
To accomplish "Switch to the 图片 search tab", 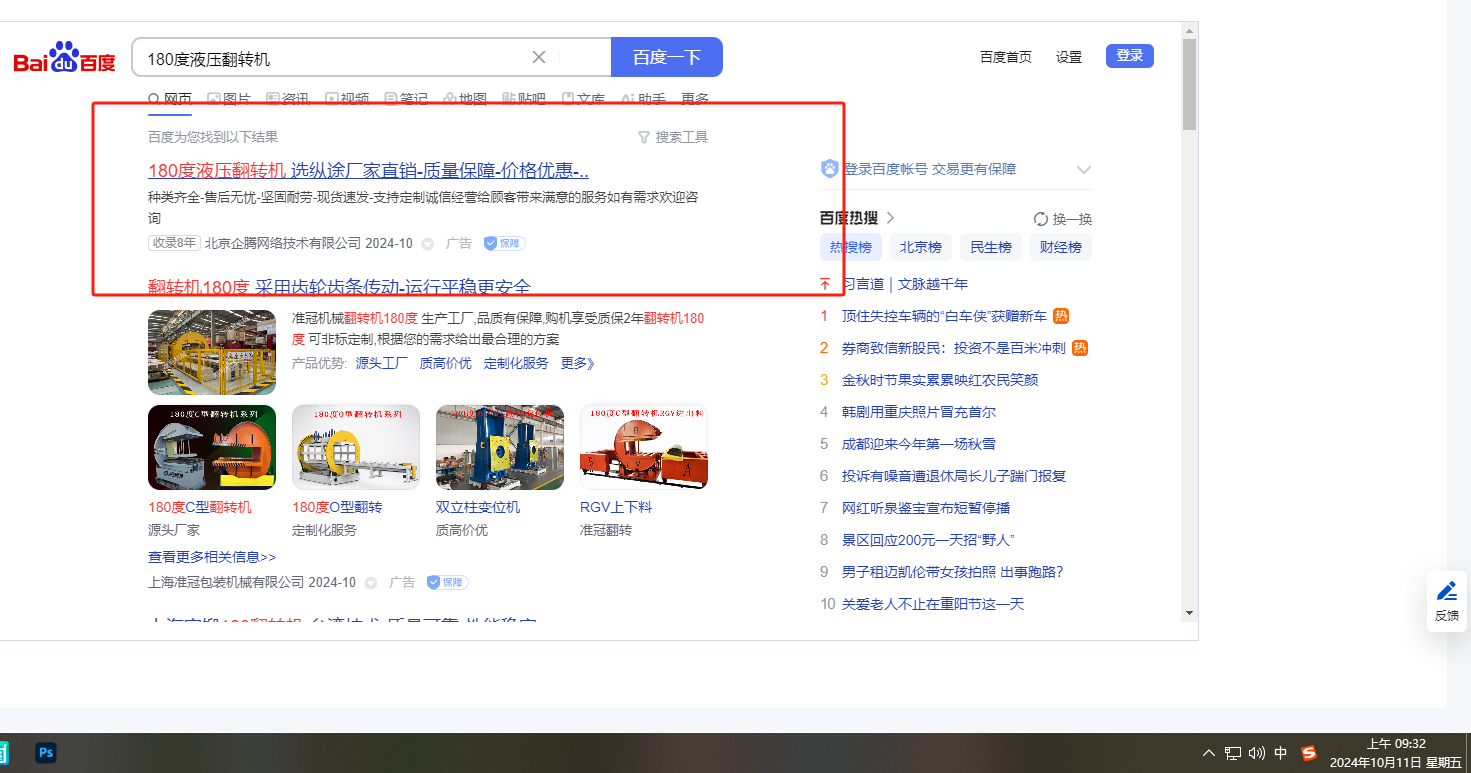I will point(229,99).
